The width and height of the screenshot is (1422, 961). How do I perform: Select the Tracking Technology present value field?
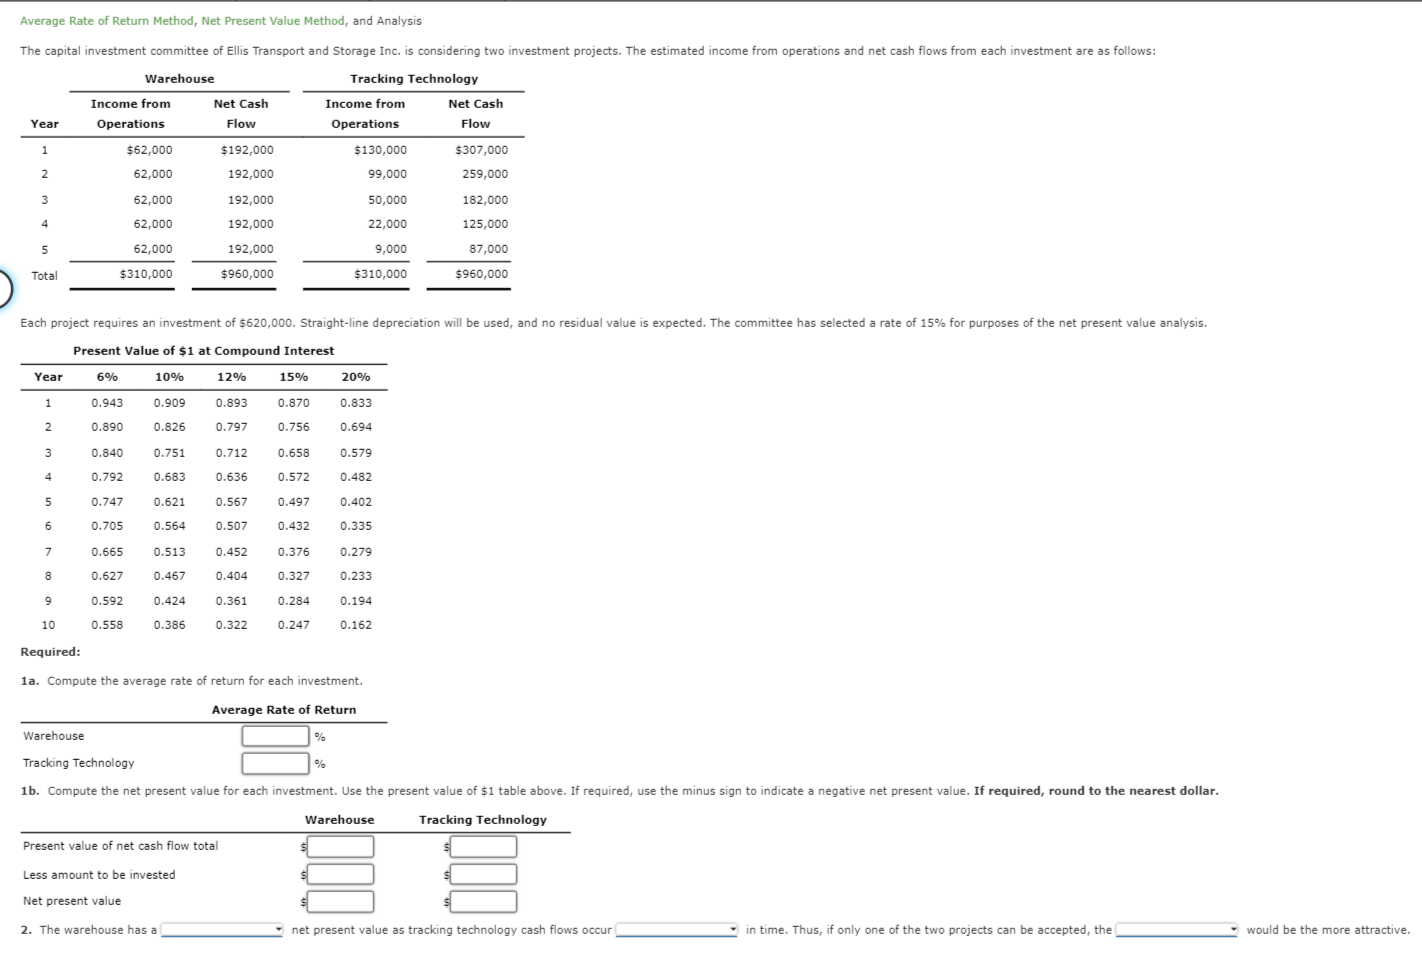tap(483, 846)
